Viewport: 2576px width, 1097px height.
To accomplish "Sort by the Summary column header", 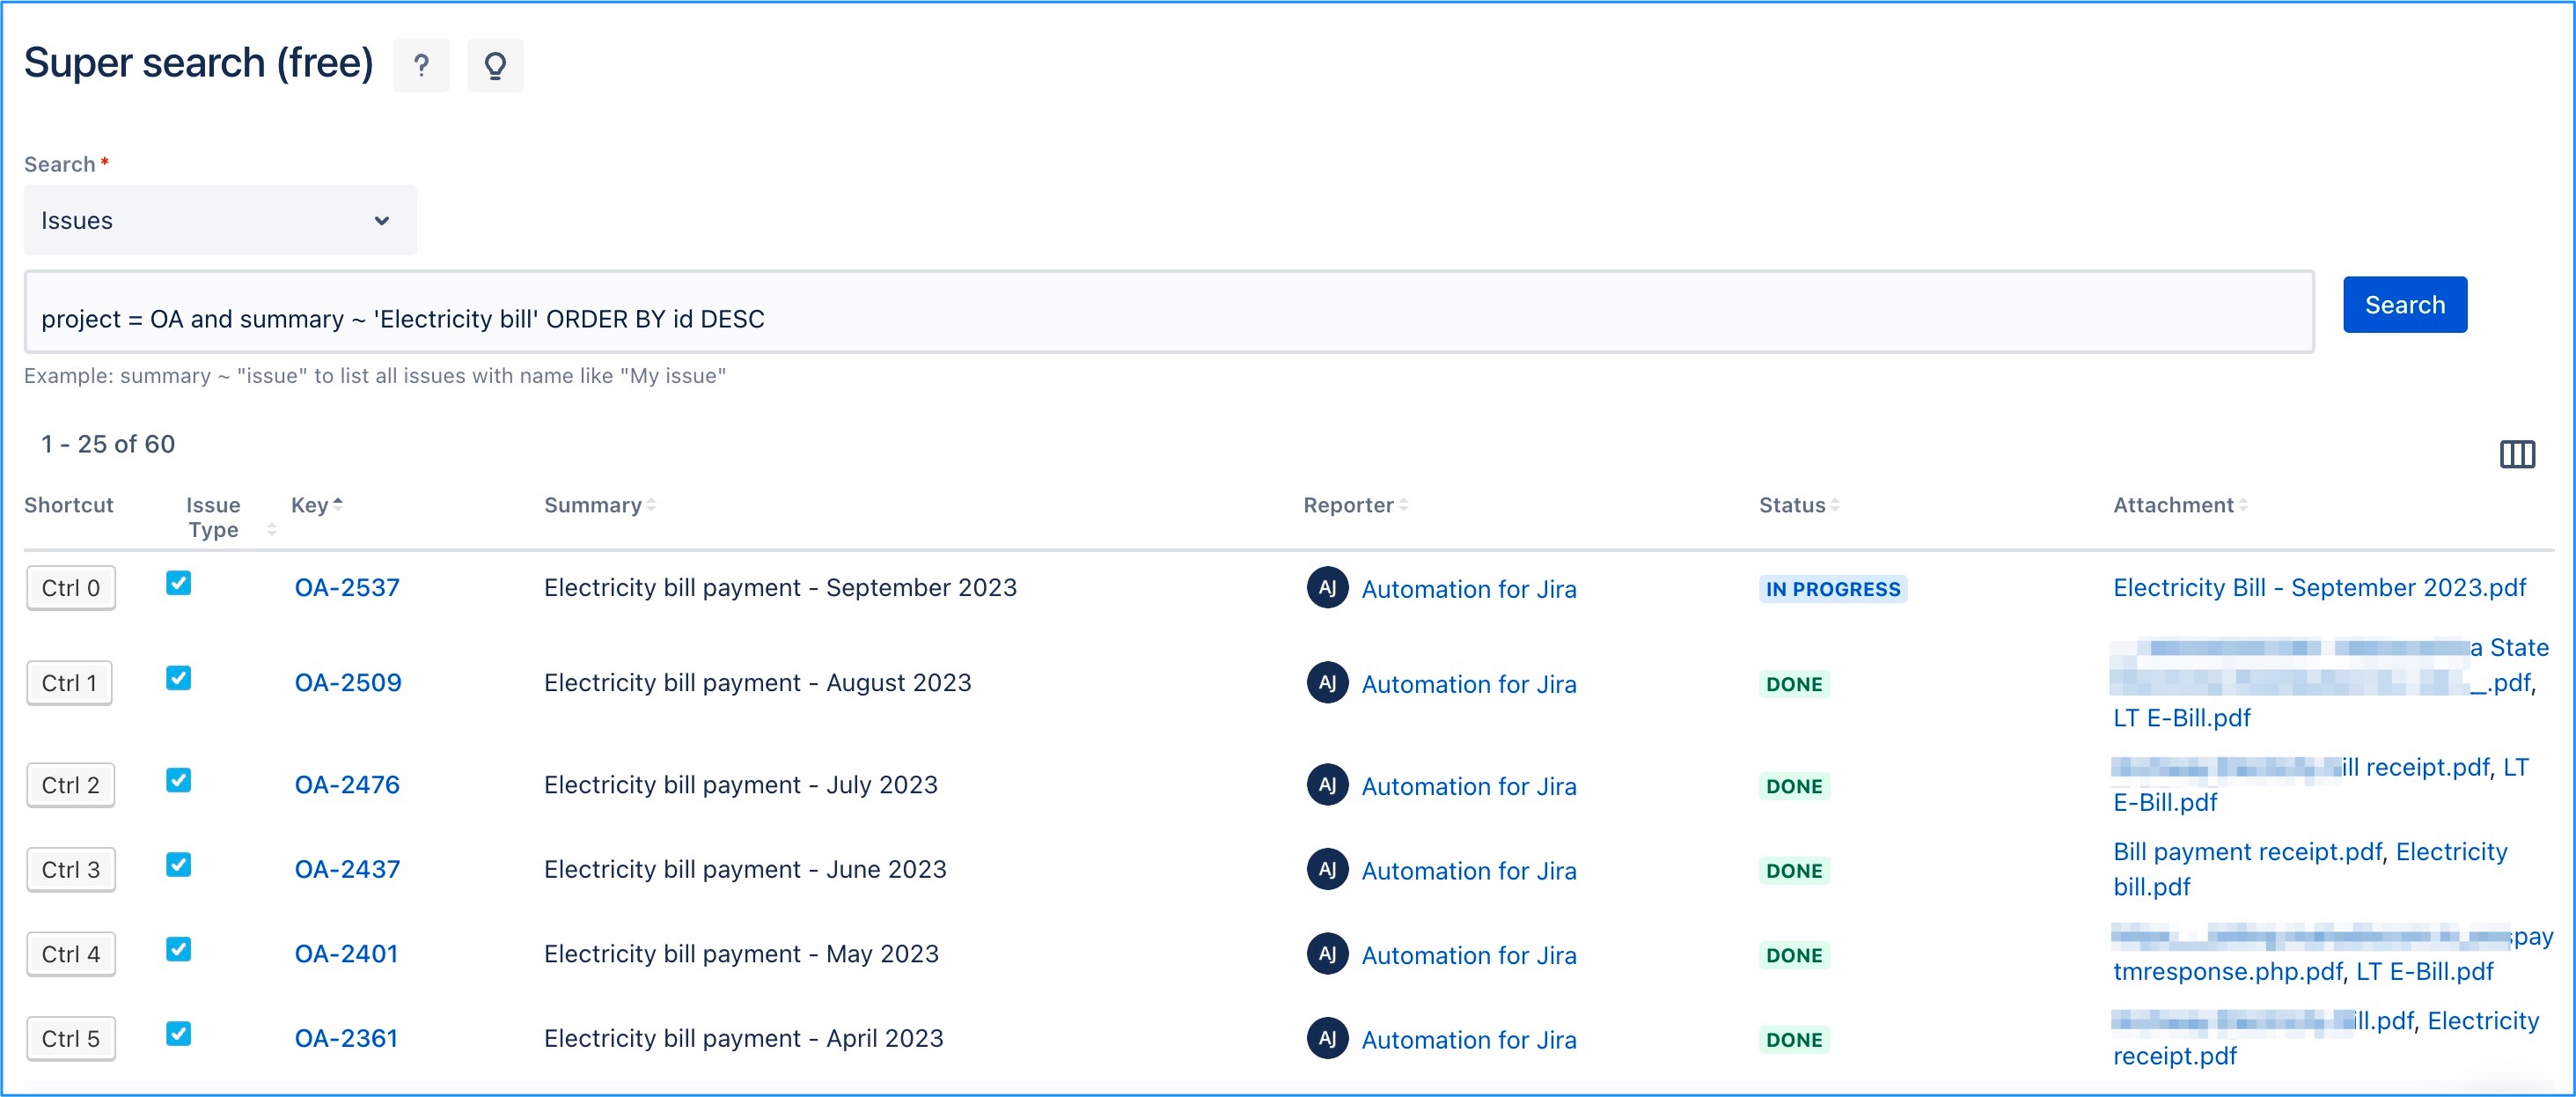I will 600,505.
